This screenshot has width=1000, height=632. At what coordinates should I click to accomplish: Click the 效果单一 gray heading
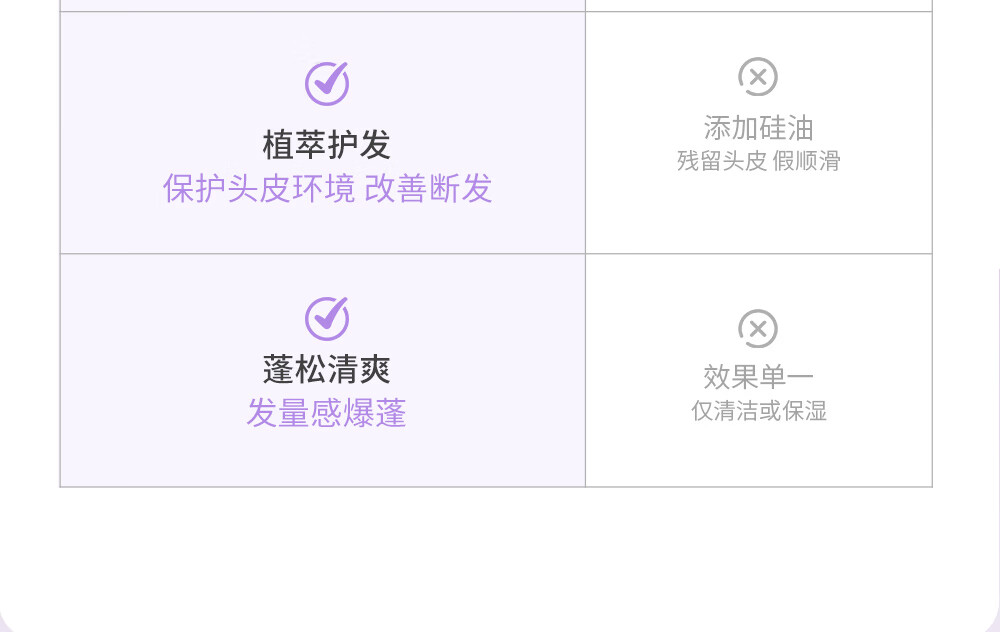coord(758,377)
